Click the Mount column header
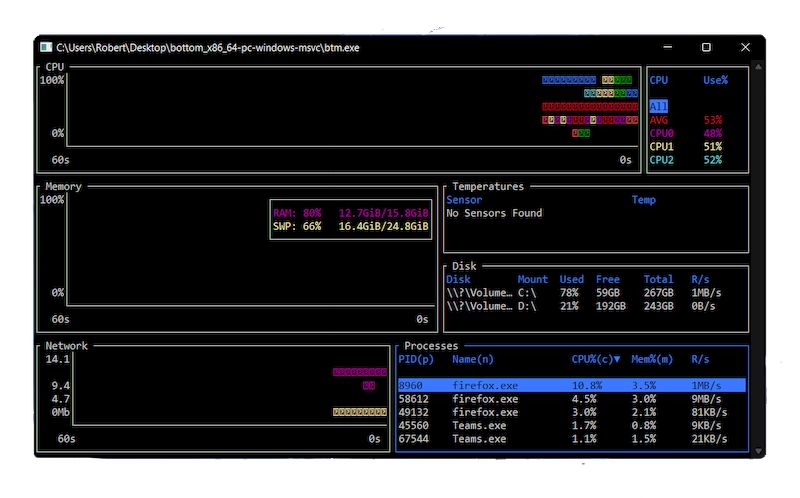 [533, 280]
